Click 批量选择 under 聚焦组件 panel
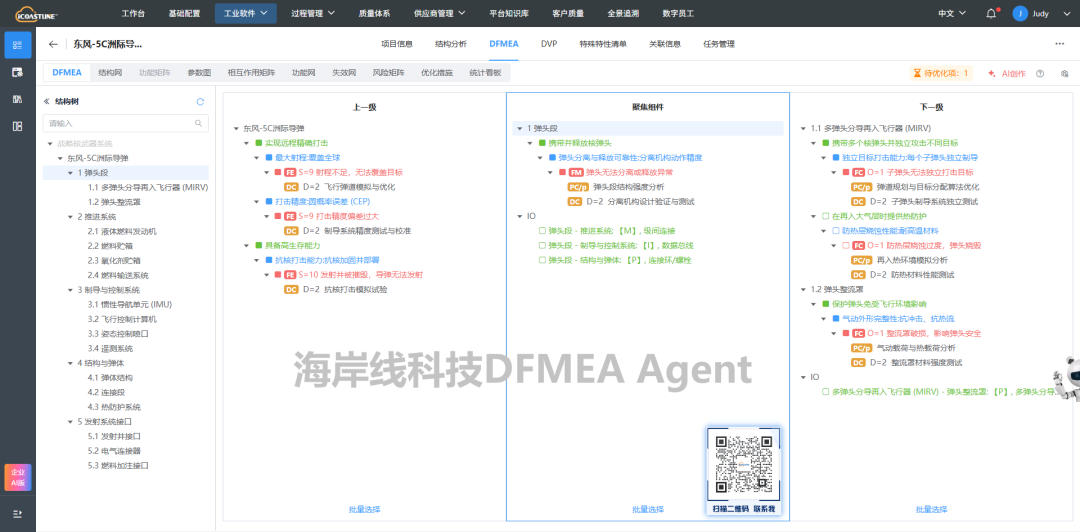The image size is (1080, 532). pos(648,509)
